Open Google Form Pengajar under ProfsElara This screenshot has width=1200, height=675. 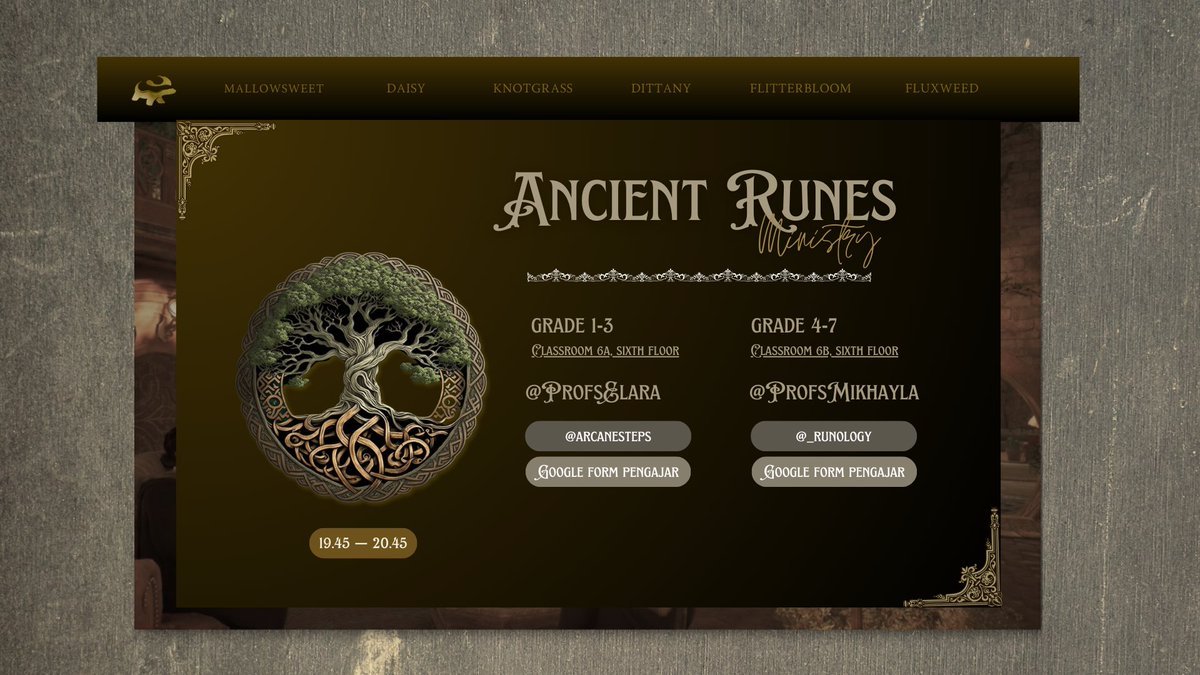(608, 472)
